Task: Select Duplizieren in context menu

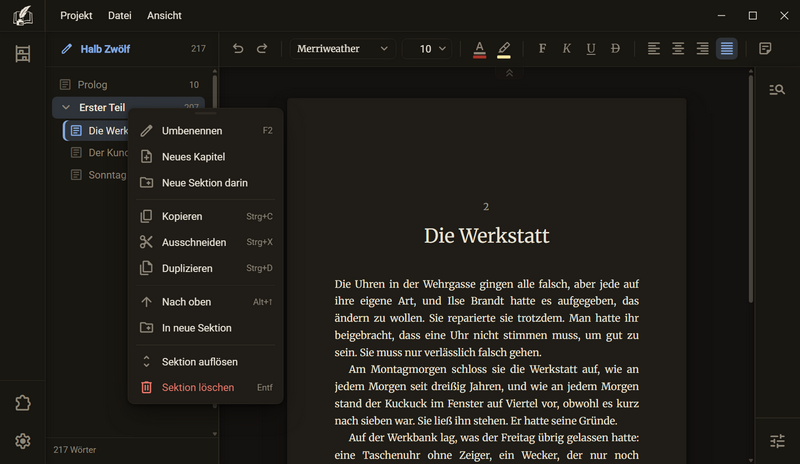Action: point(206,268)
